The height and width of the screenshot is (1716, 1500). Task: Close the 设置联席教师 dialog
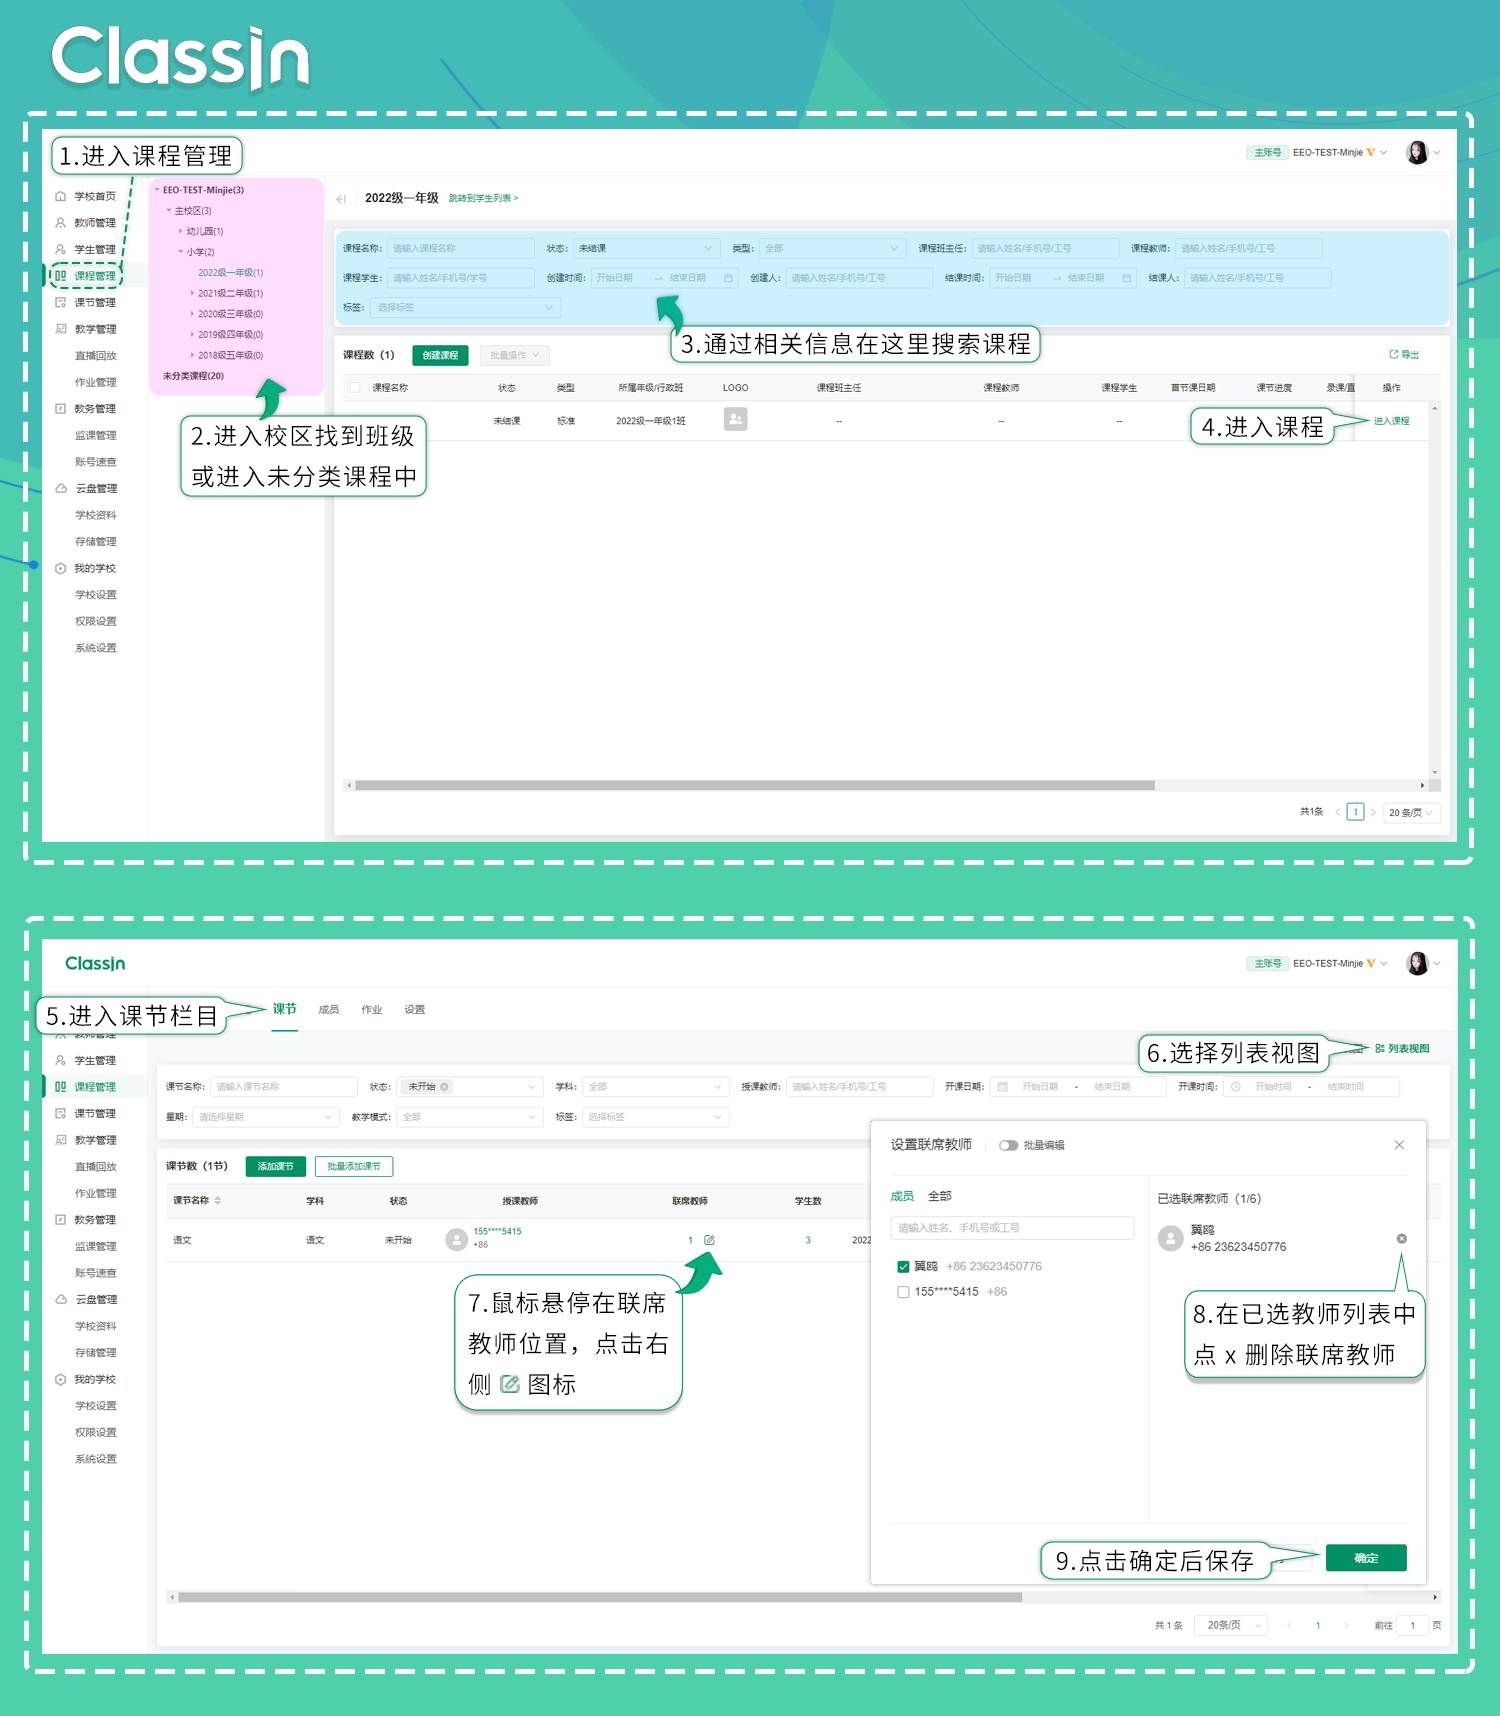pyautogui.click(x=1399, y=1145)
